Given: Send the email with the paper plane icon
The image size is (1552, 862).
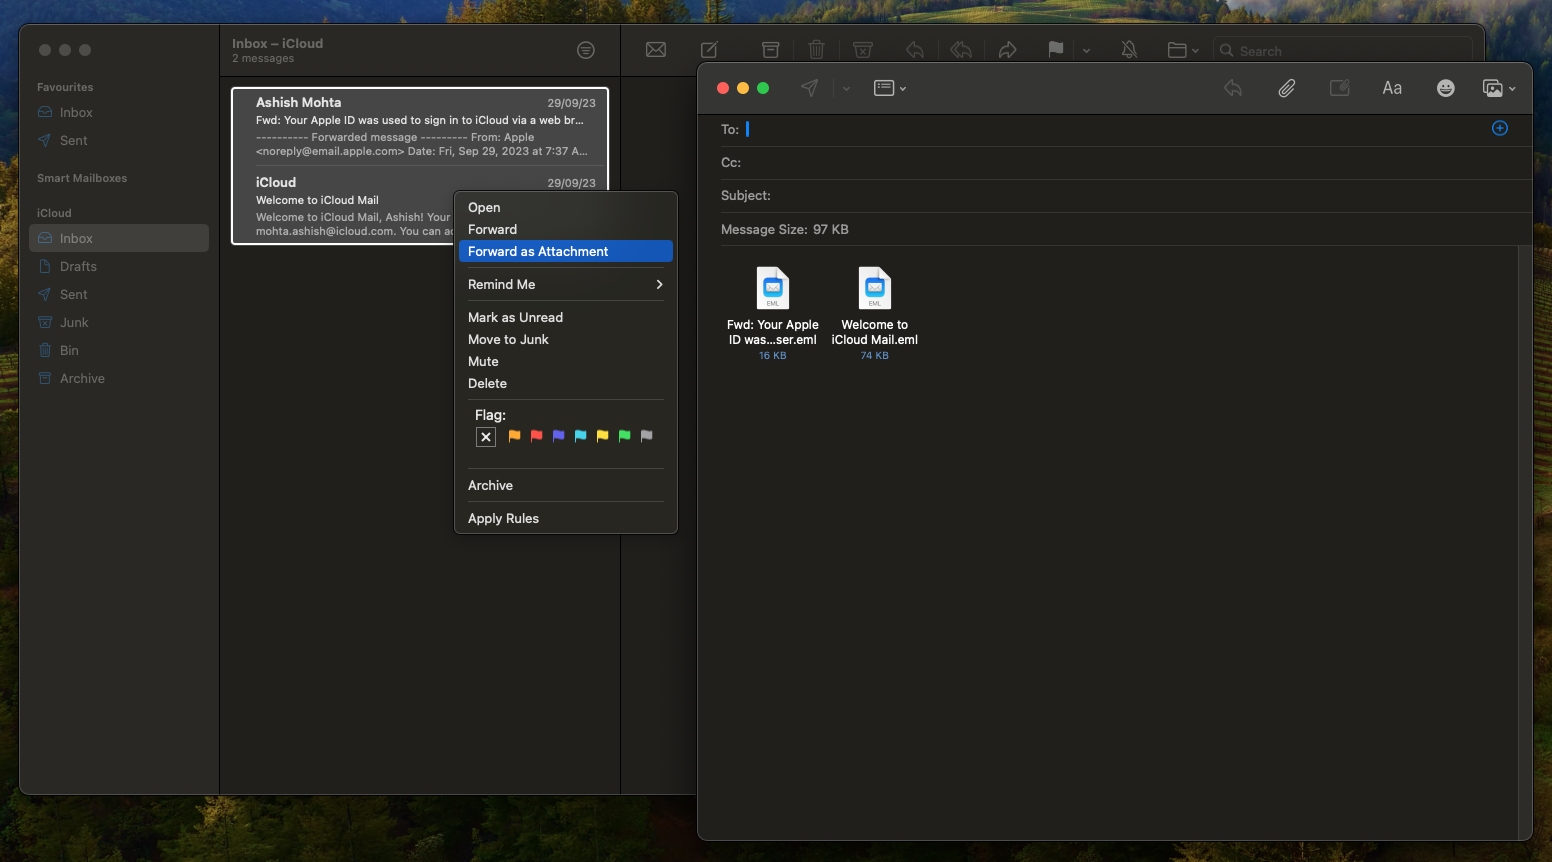Looking at the screenshot, I should click(809, 88).
